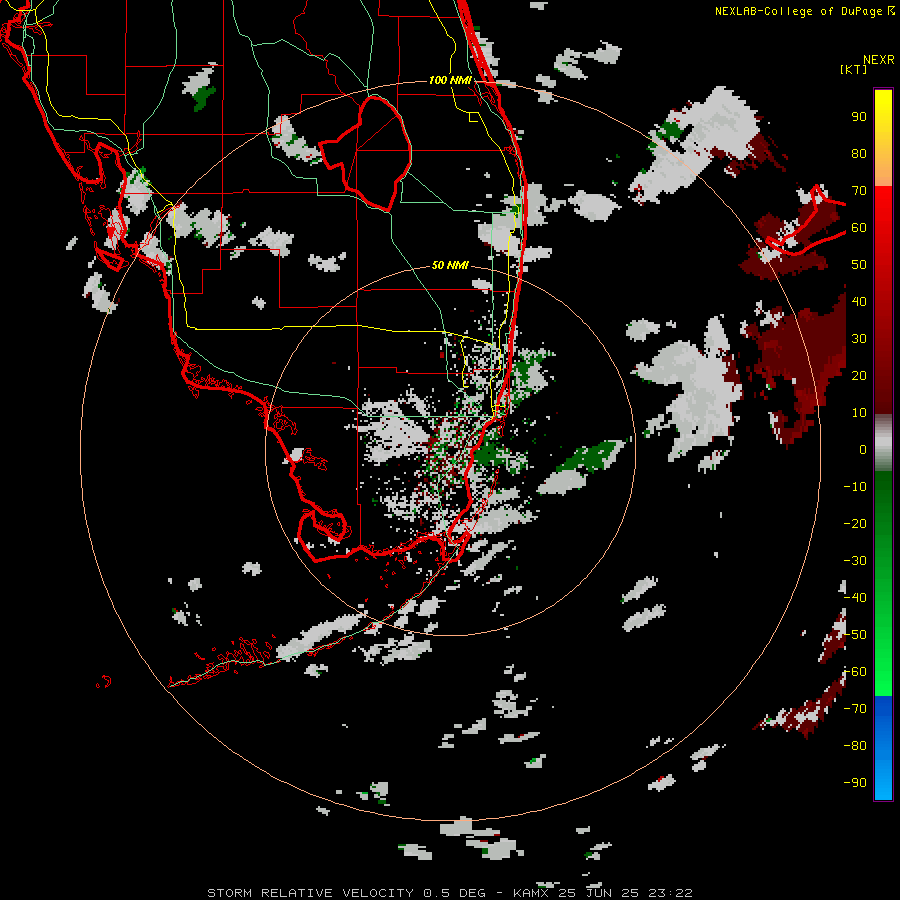Click the -60 value on velocity scale
Image resolution: width=900 pixels, height=900 pixels.
(855, 672)
